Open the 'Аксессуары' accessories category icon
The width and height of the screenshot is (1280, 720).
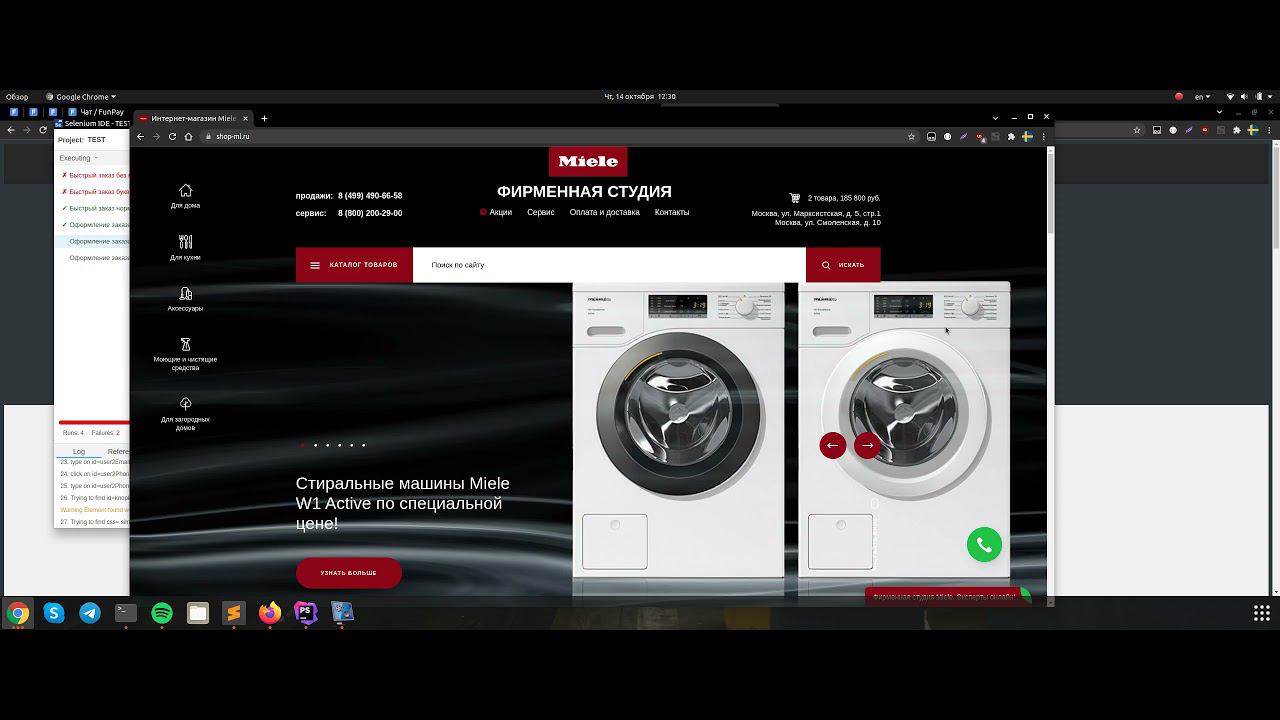pos(185,294)
